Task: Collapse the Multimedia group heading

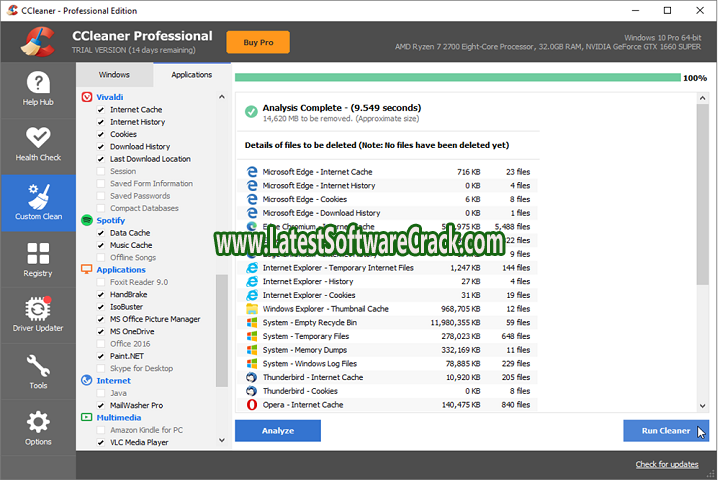Action: (x=118, y=418)
